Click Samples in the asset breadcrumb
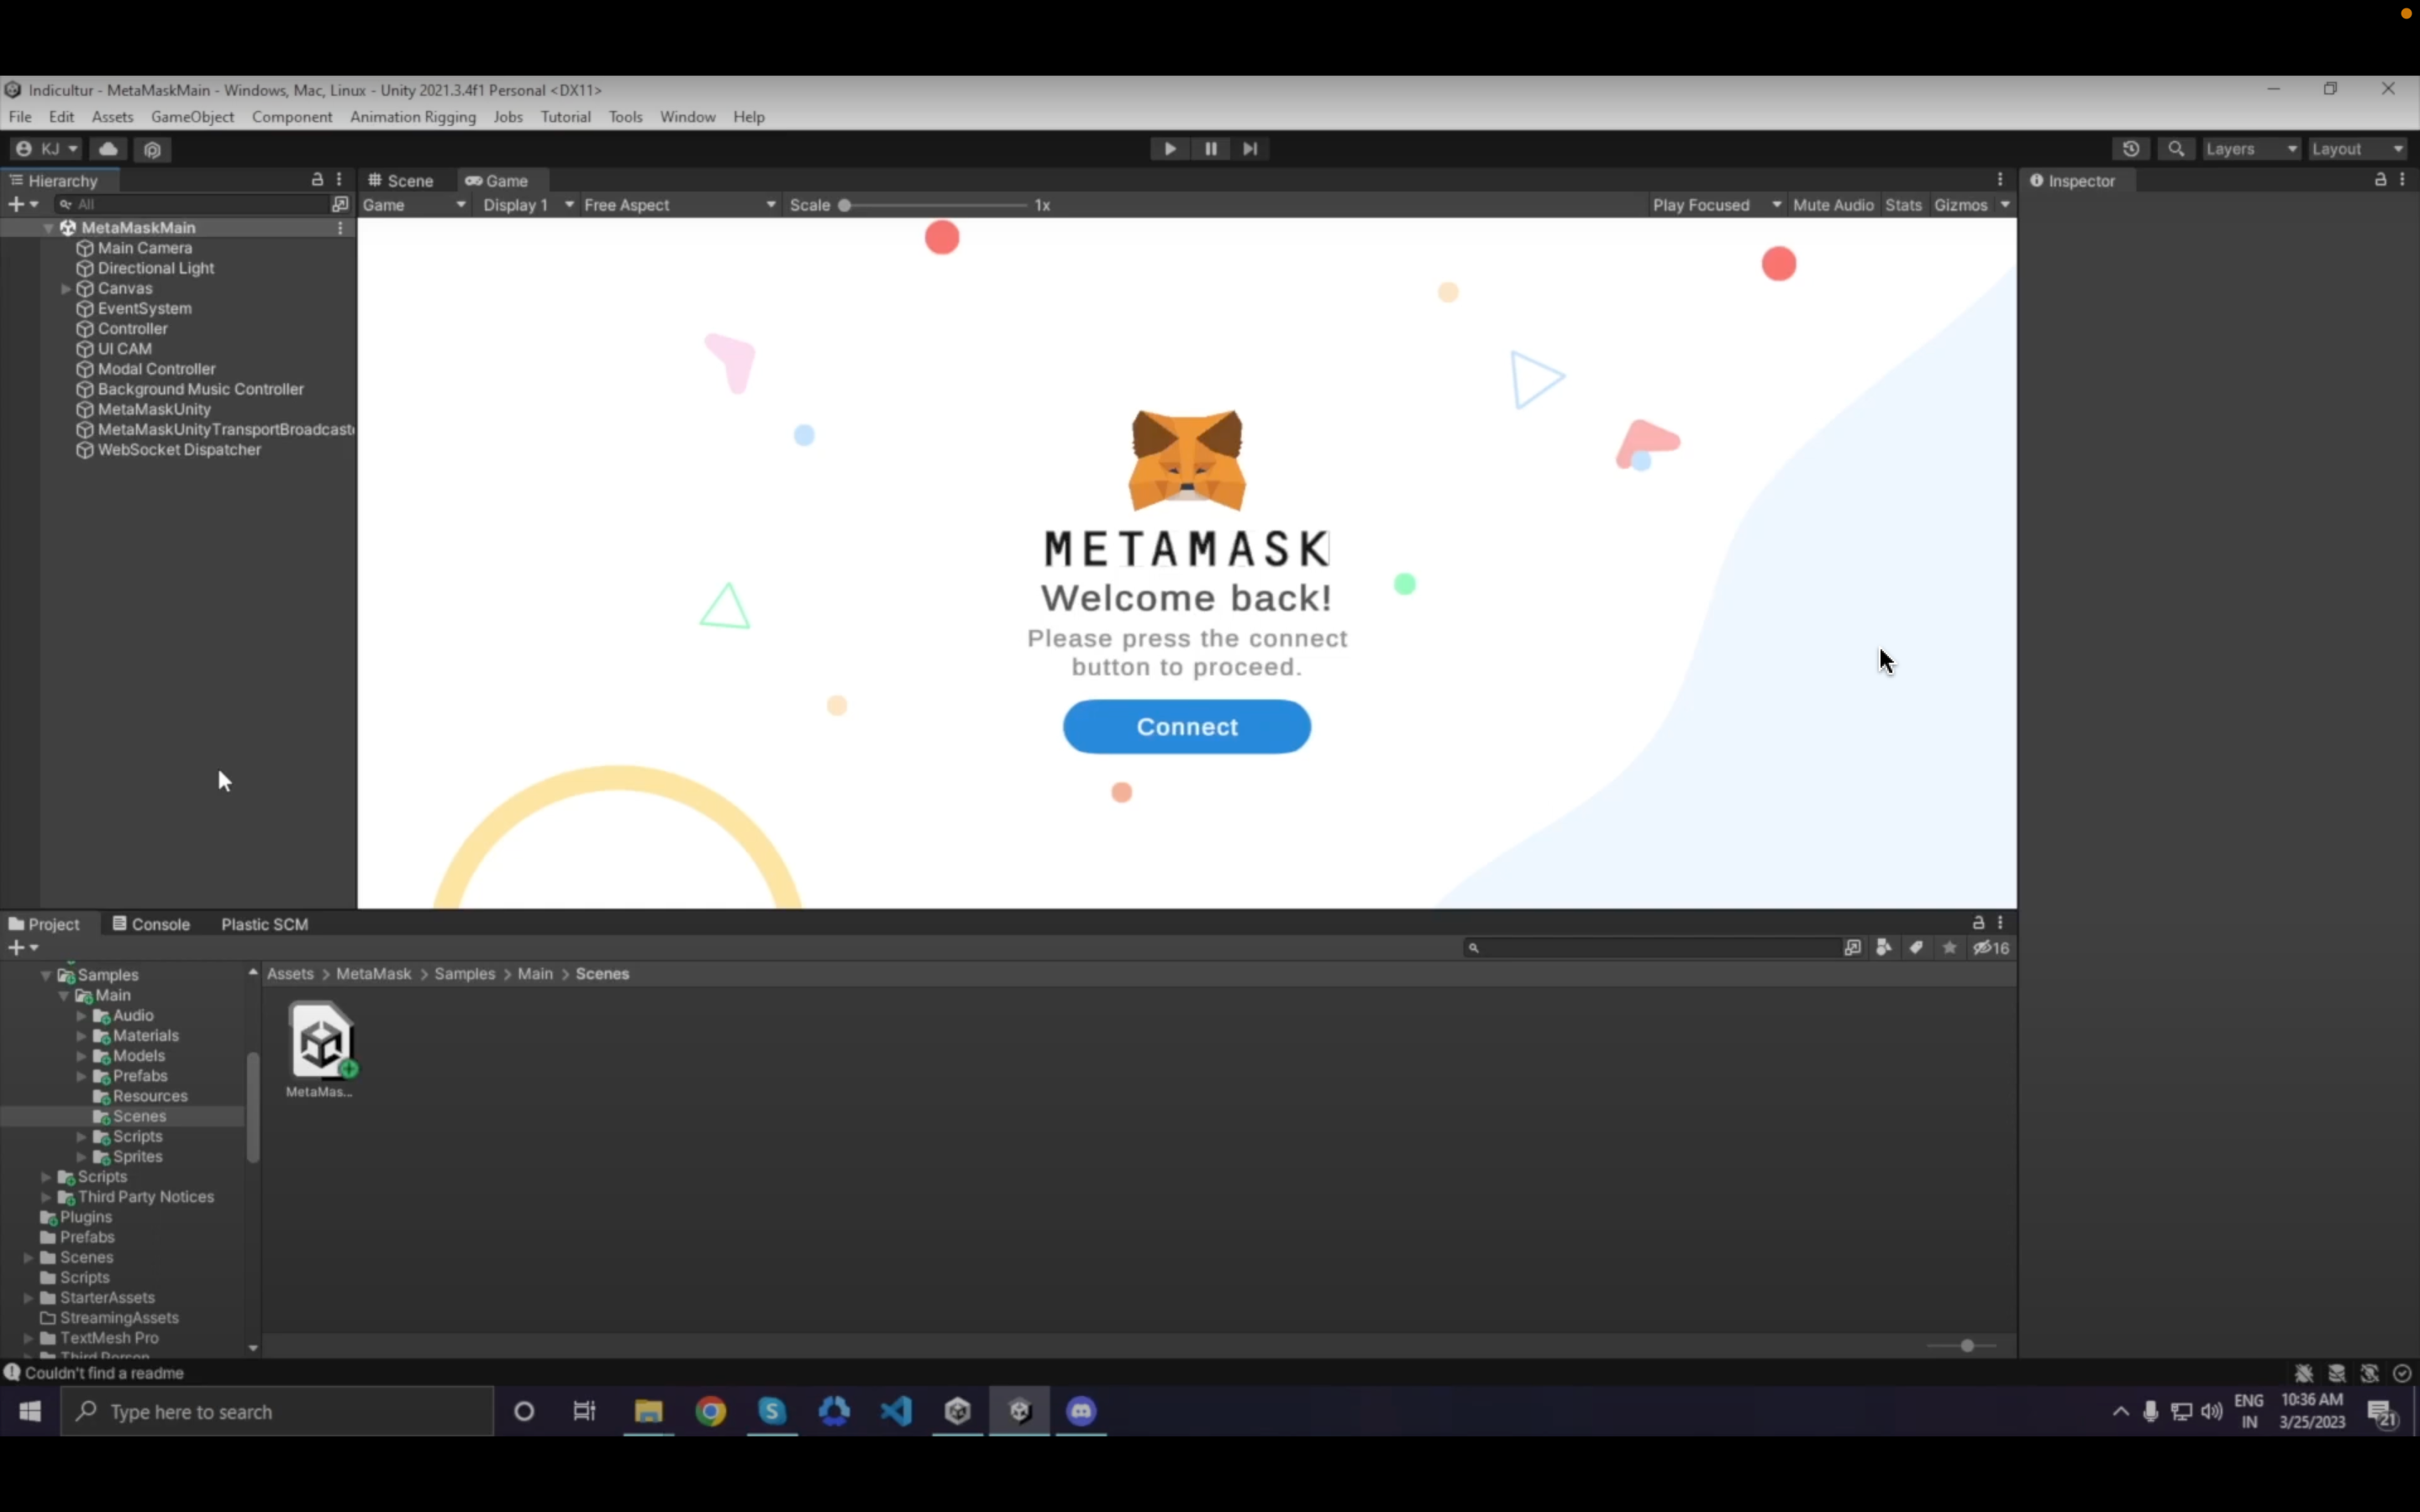Screen dimensions: 2420x1512 tap(464, 974)
